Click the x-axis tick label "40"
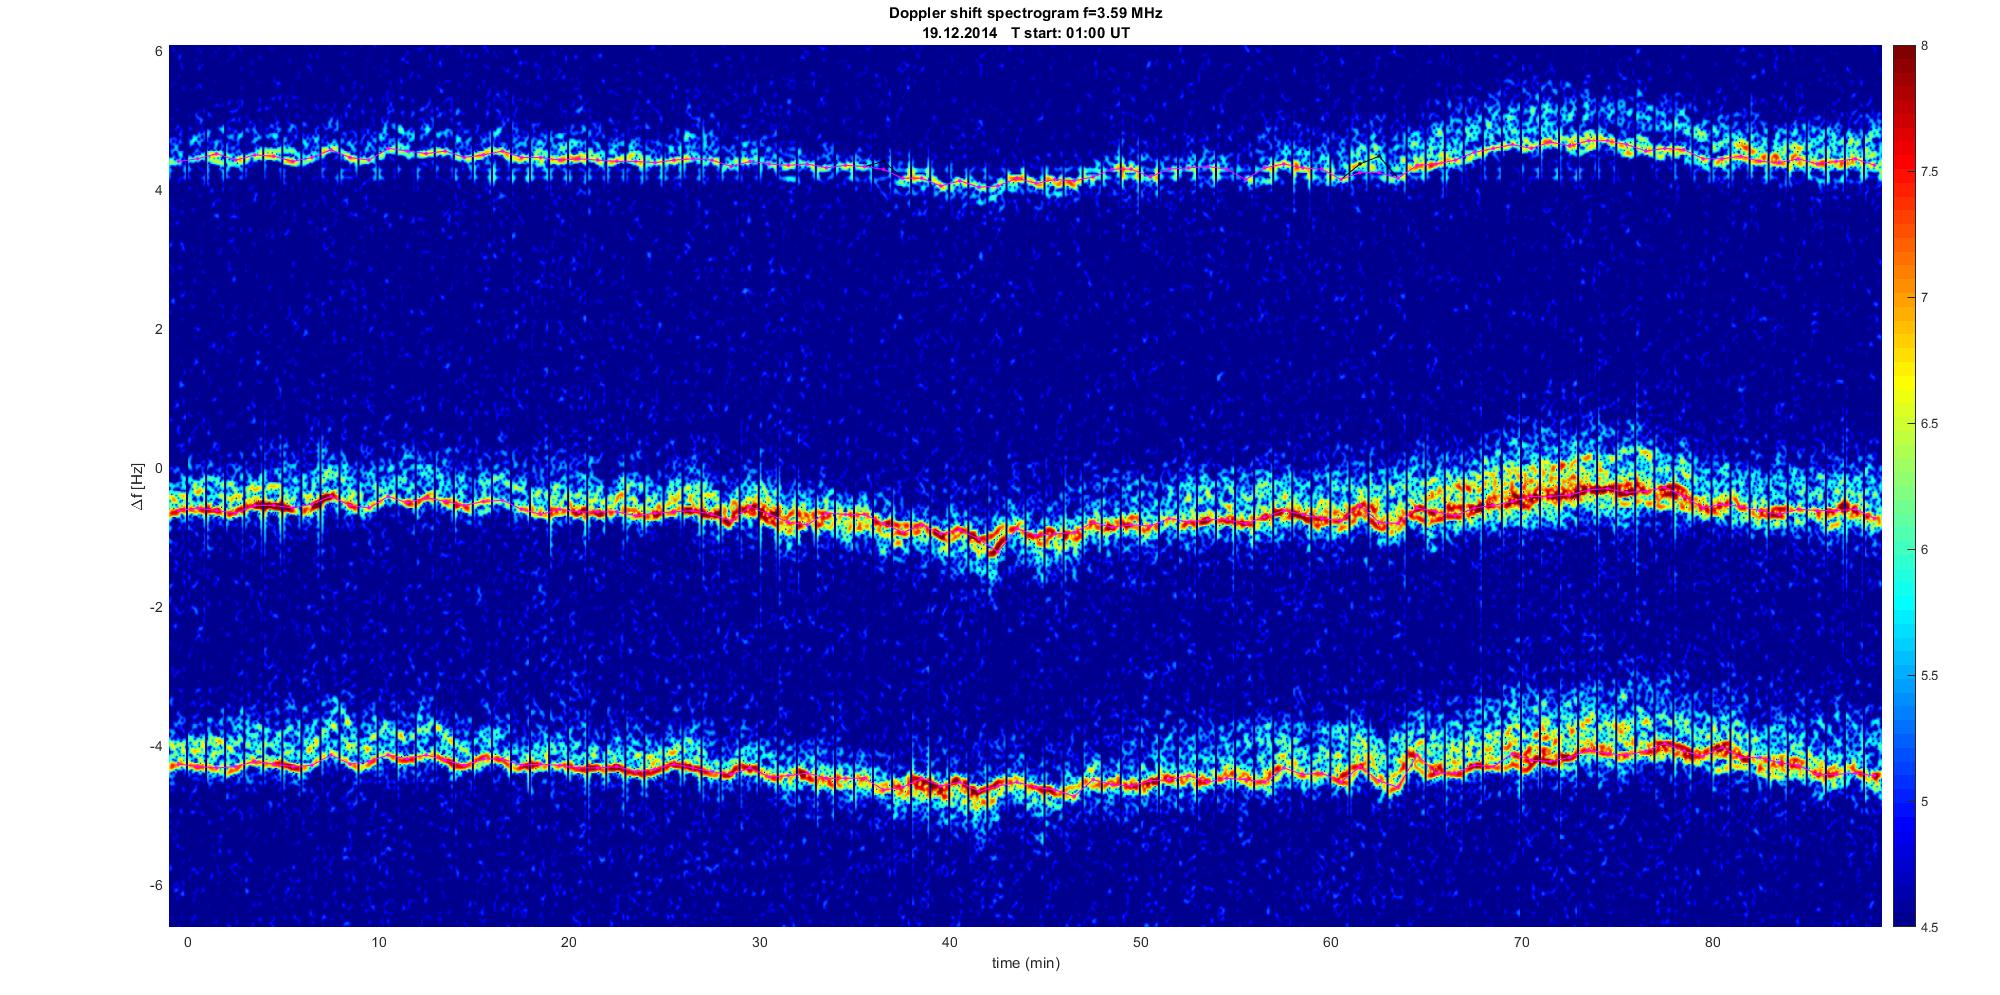2000x995 pixels. click(x=950, y=942)
